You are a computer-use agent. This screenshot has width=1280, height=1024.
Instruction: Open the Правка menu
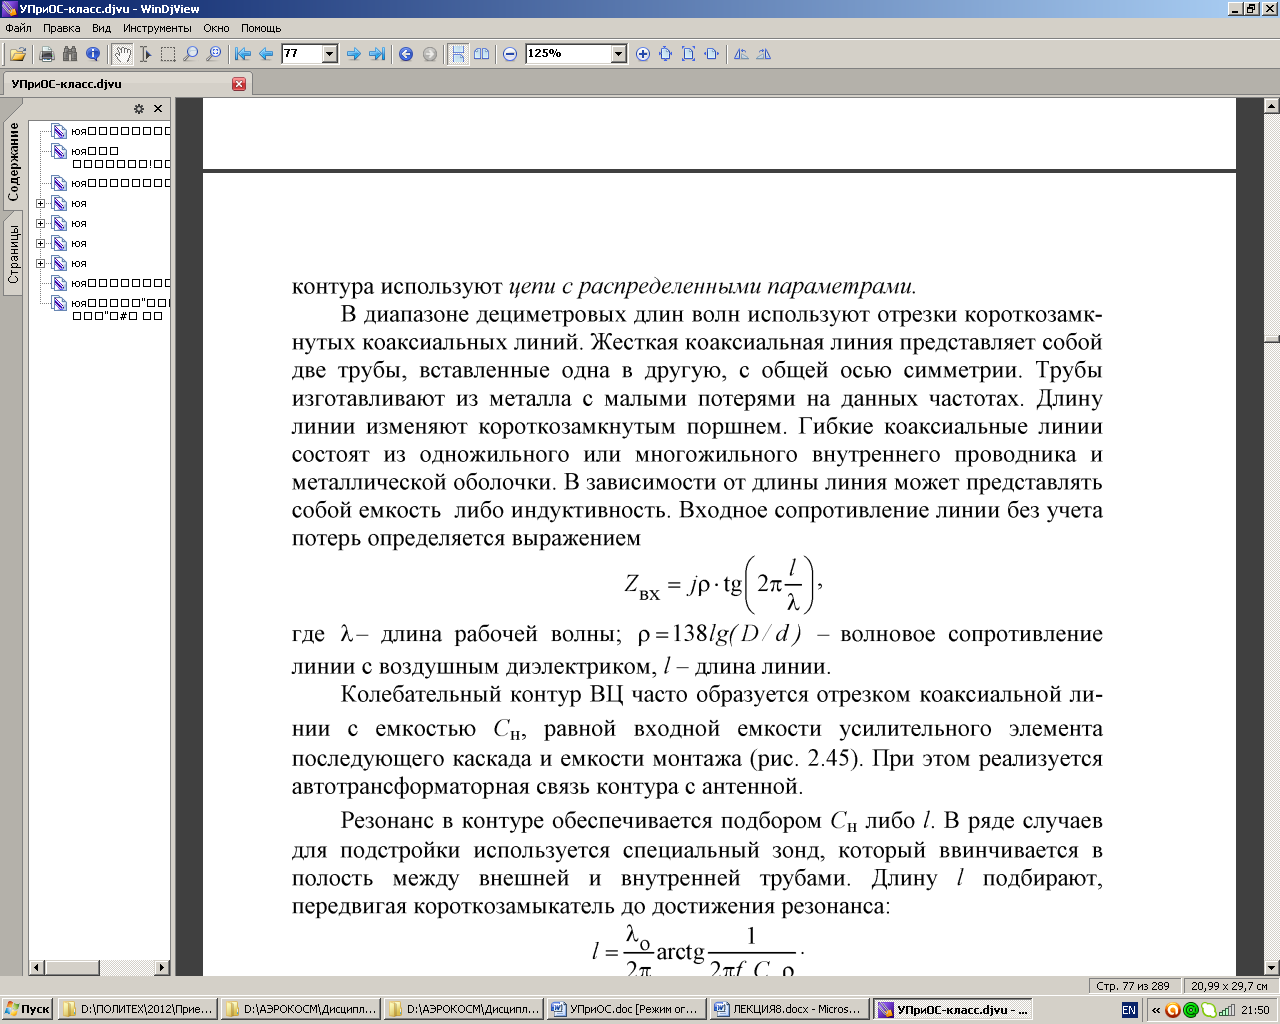(x=61, y=28)
